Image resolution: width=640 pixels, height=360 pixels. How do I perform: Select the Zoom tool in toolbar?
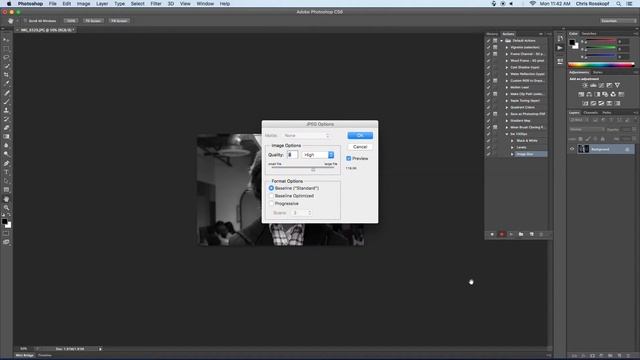click(6, 207)
